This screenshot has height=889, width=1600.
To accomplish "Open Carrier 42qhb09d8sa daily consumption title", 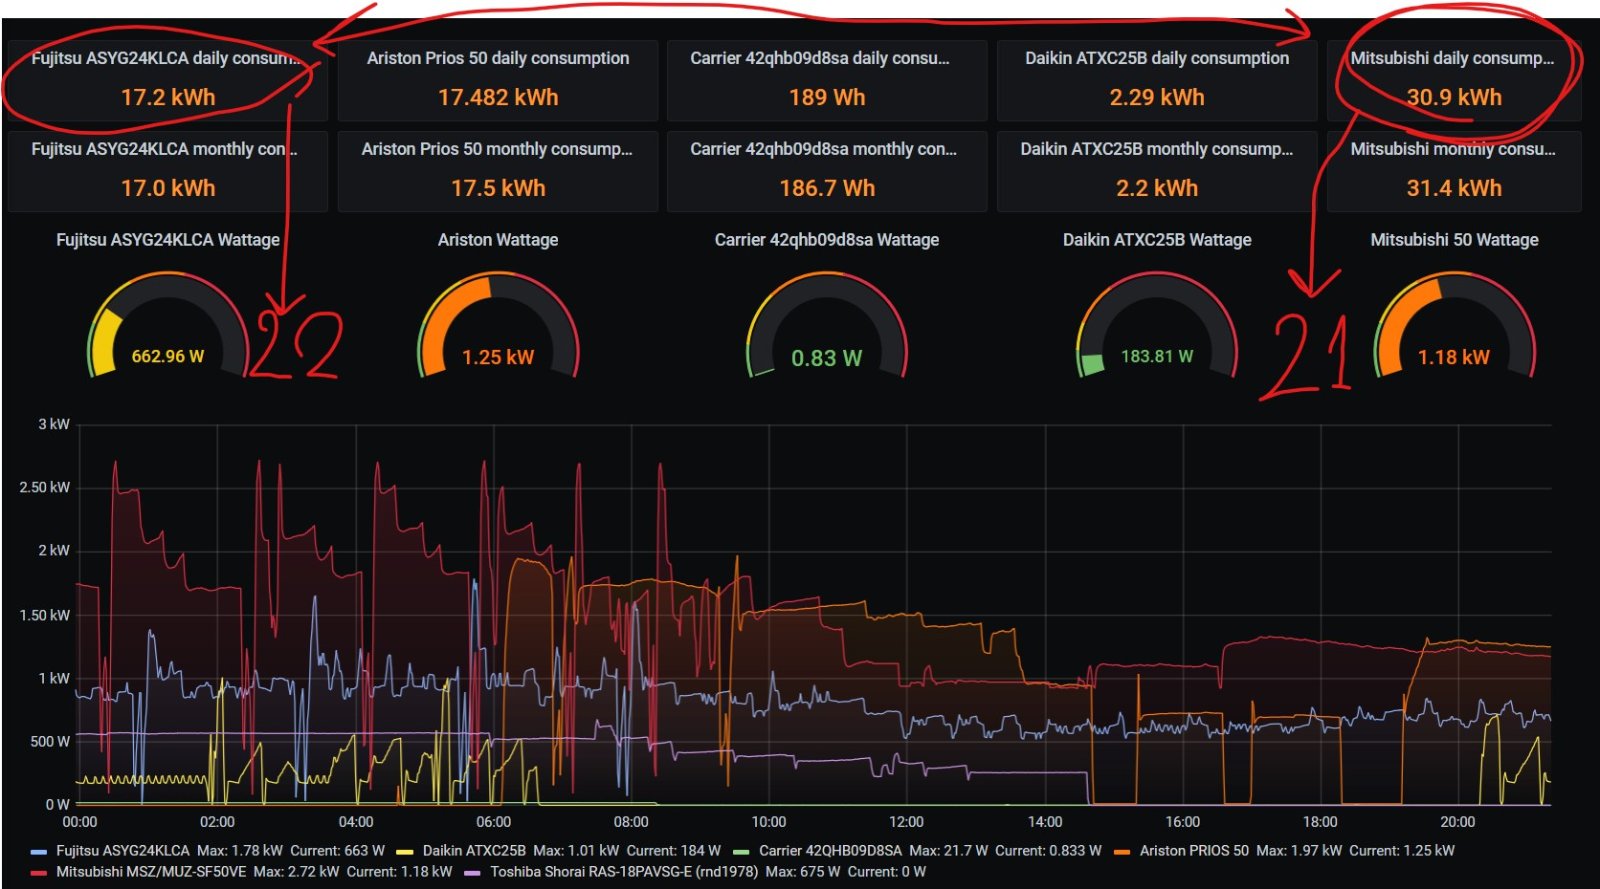I will [x=820, y=58].
